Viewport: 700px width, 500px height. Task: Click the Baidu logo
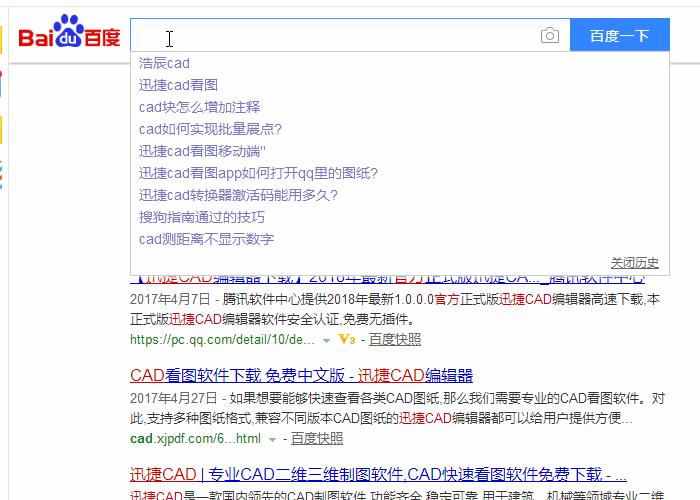[x=69, y=31]
